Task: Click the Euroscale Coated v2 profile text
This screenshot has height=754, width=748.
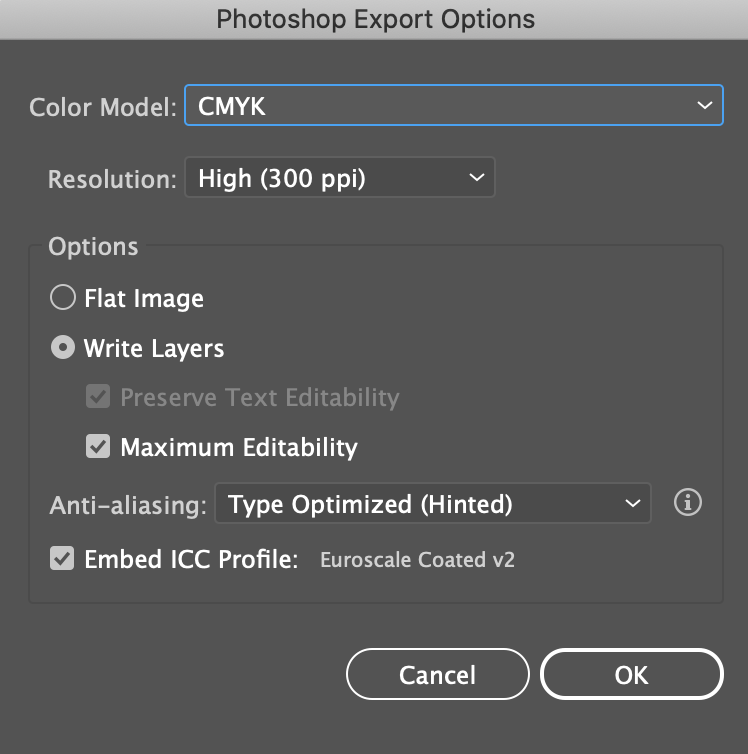Action: click(417, 560)
